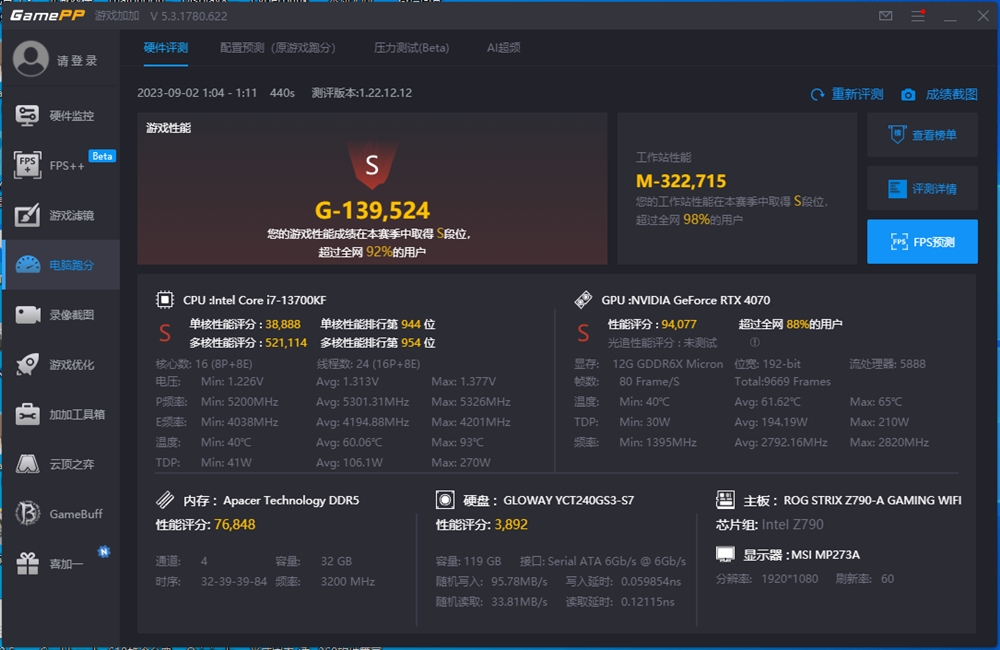Click the refresh arrow beside 重新评测
Image resolution: width=1000 pixels, height=650 pixels.
click(x=818, y=94)
